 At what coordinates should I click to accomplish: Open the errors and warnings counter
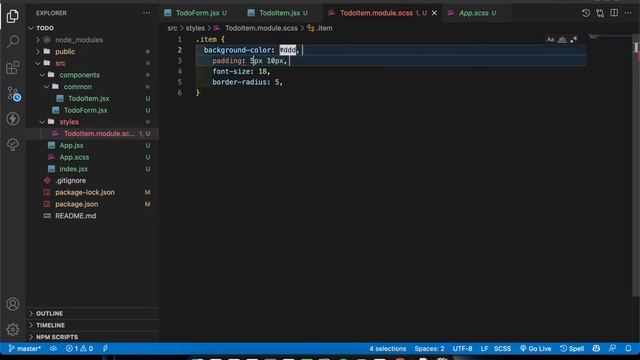79,349
